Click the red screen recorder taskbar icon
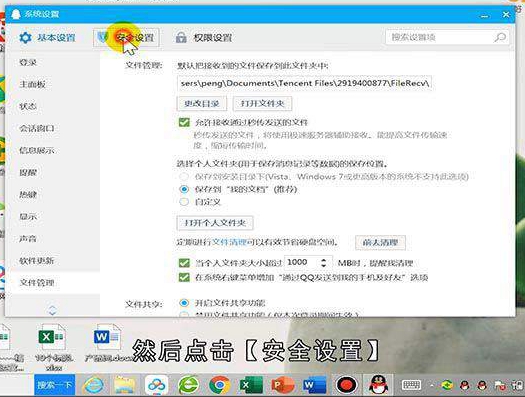Viewport: 525px width, 397px height. pos(347,386)
